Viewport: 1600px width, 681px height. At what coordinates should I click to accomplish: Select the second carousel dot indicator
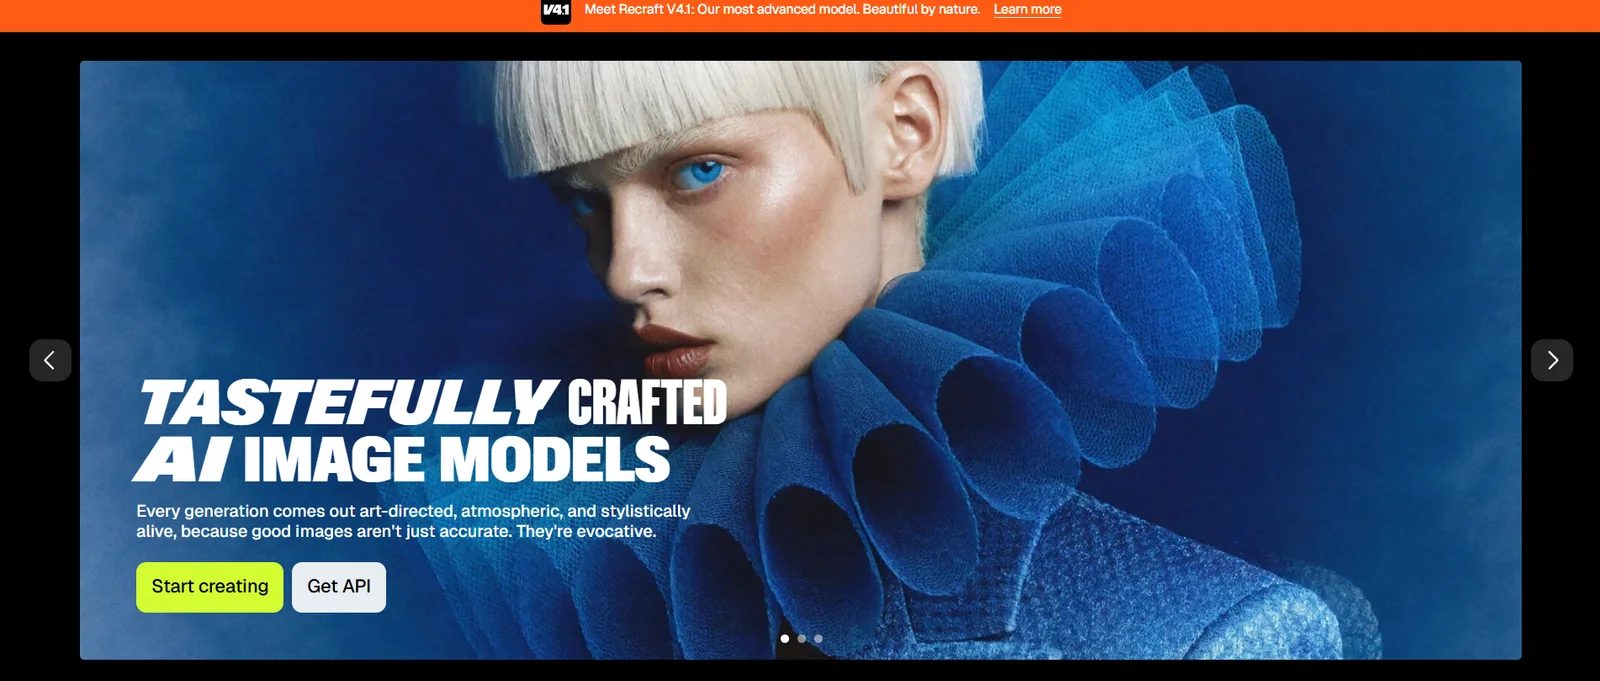click(x=802, y=638)
